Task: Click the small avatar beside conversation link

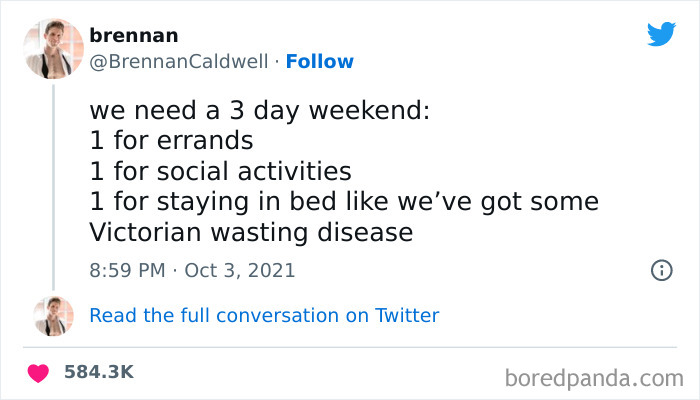Action: coord(55,315)
